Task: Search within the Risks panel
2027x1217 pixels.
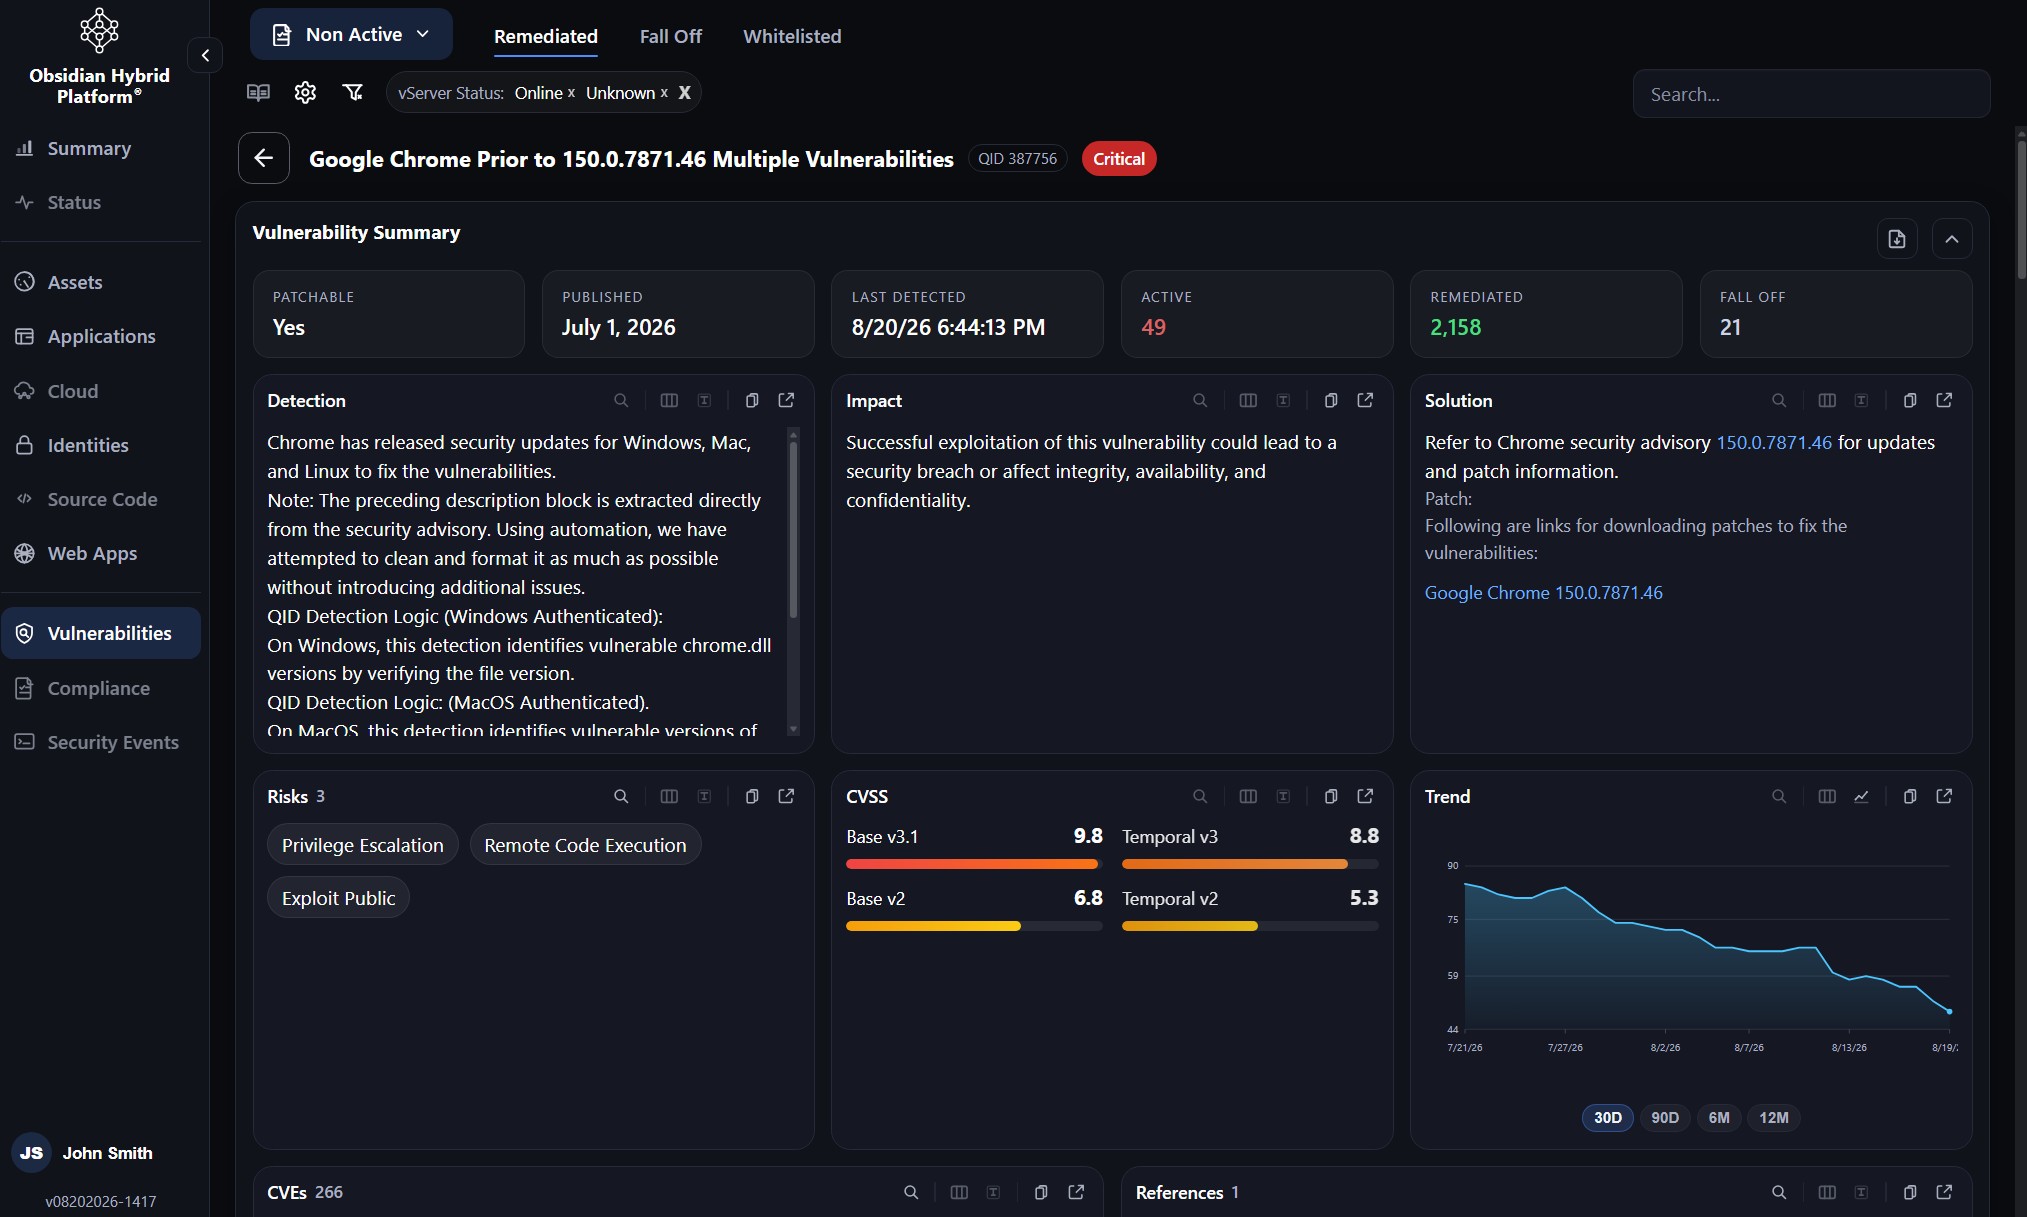Action: (x=621, y=796)
